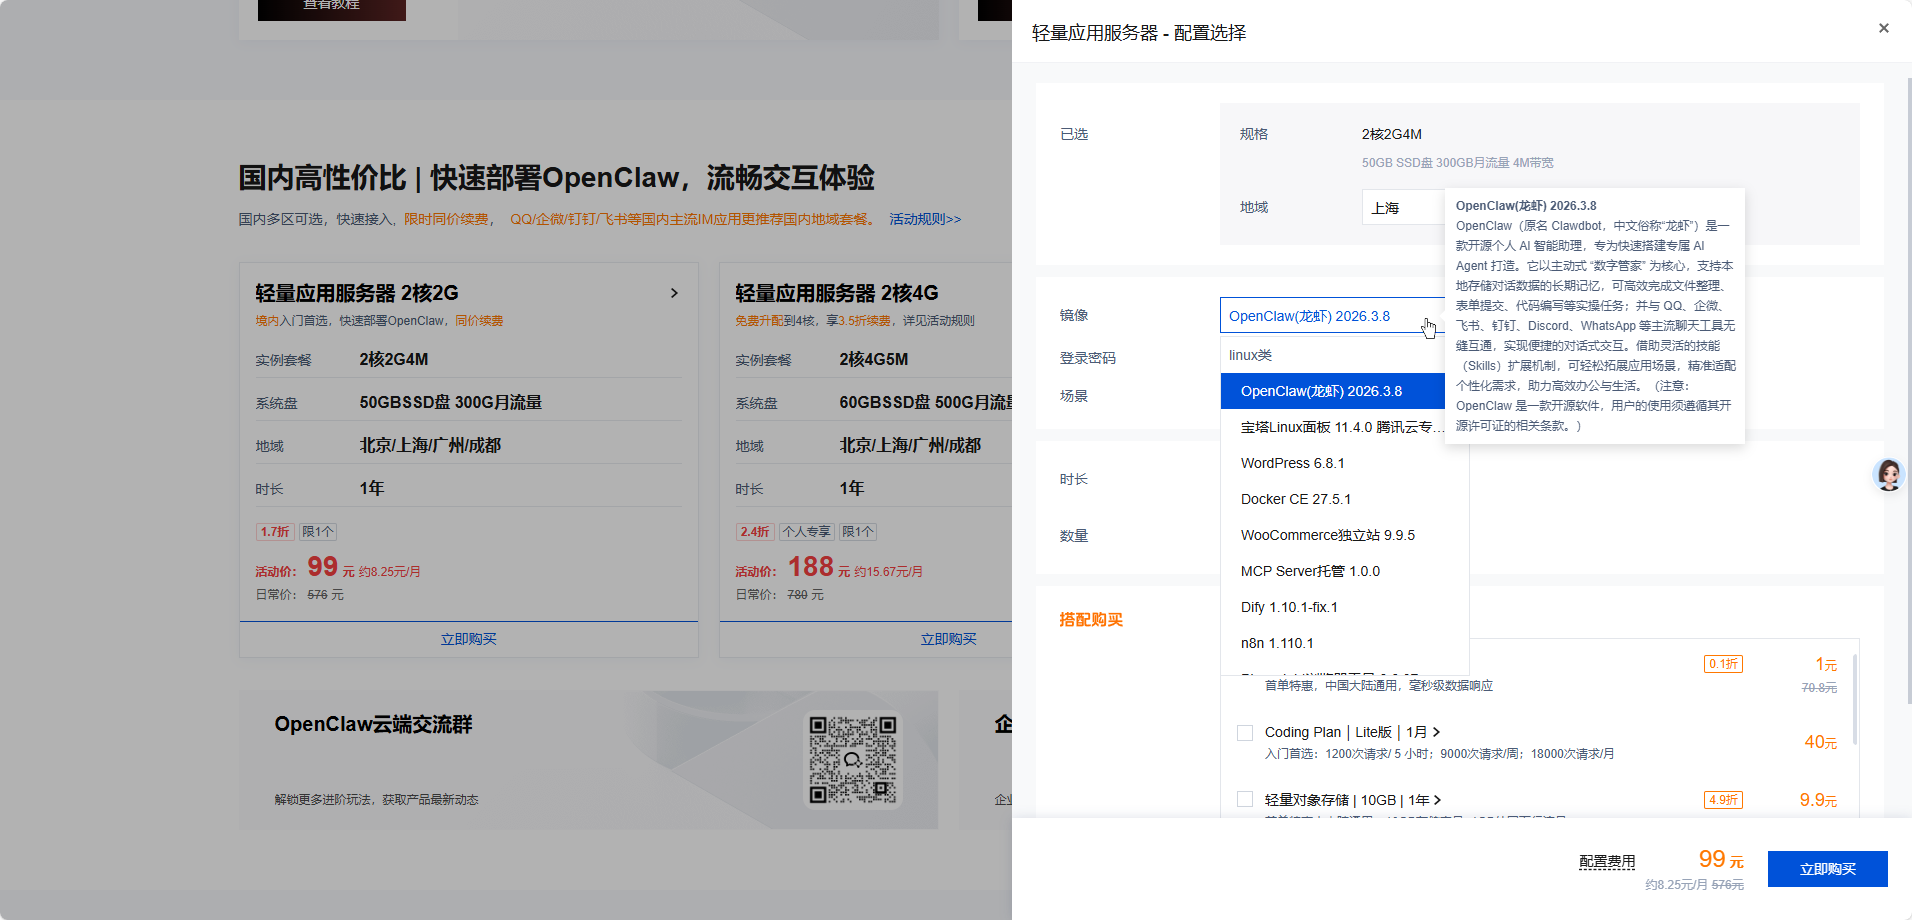Click the 0.1折 discount badge
The height and width of the screenshot is (920, 1912).
pos(1723,664)
